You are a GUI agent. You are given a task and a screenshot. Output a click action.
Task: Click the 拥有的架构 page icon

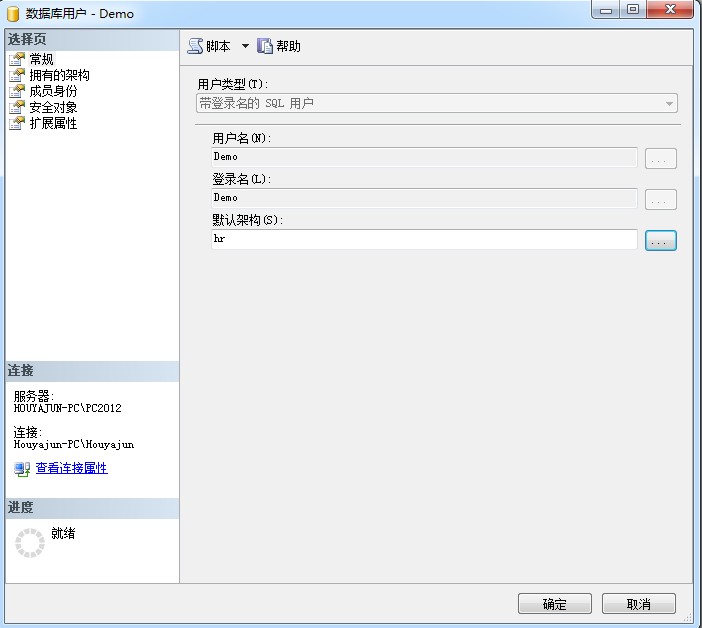coord(17,75)
